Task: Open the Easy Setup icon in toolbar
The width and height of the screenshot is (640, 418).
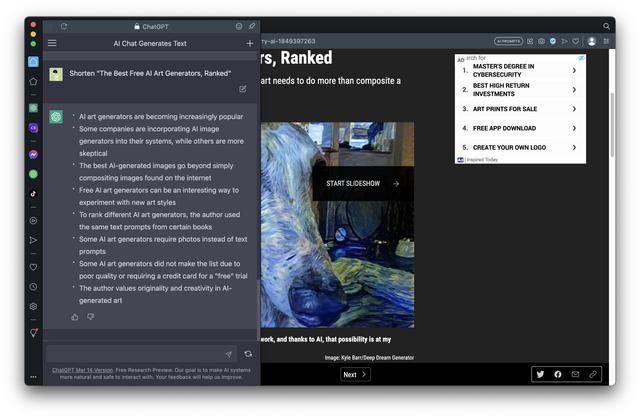Action: 606,41
